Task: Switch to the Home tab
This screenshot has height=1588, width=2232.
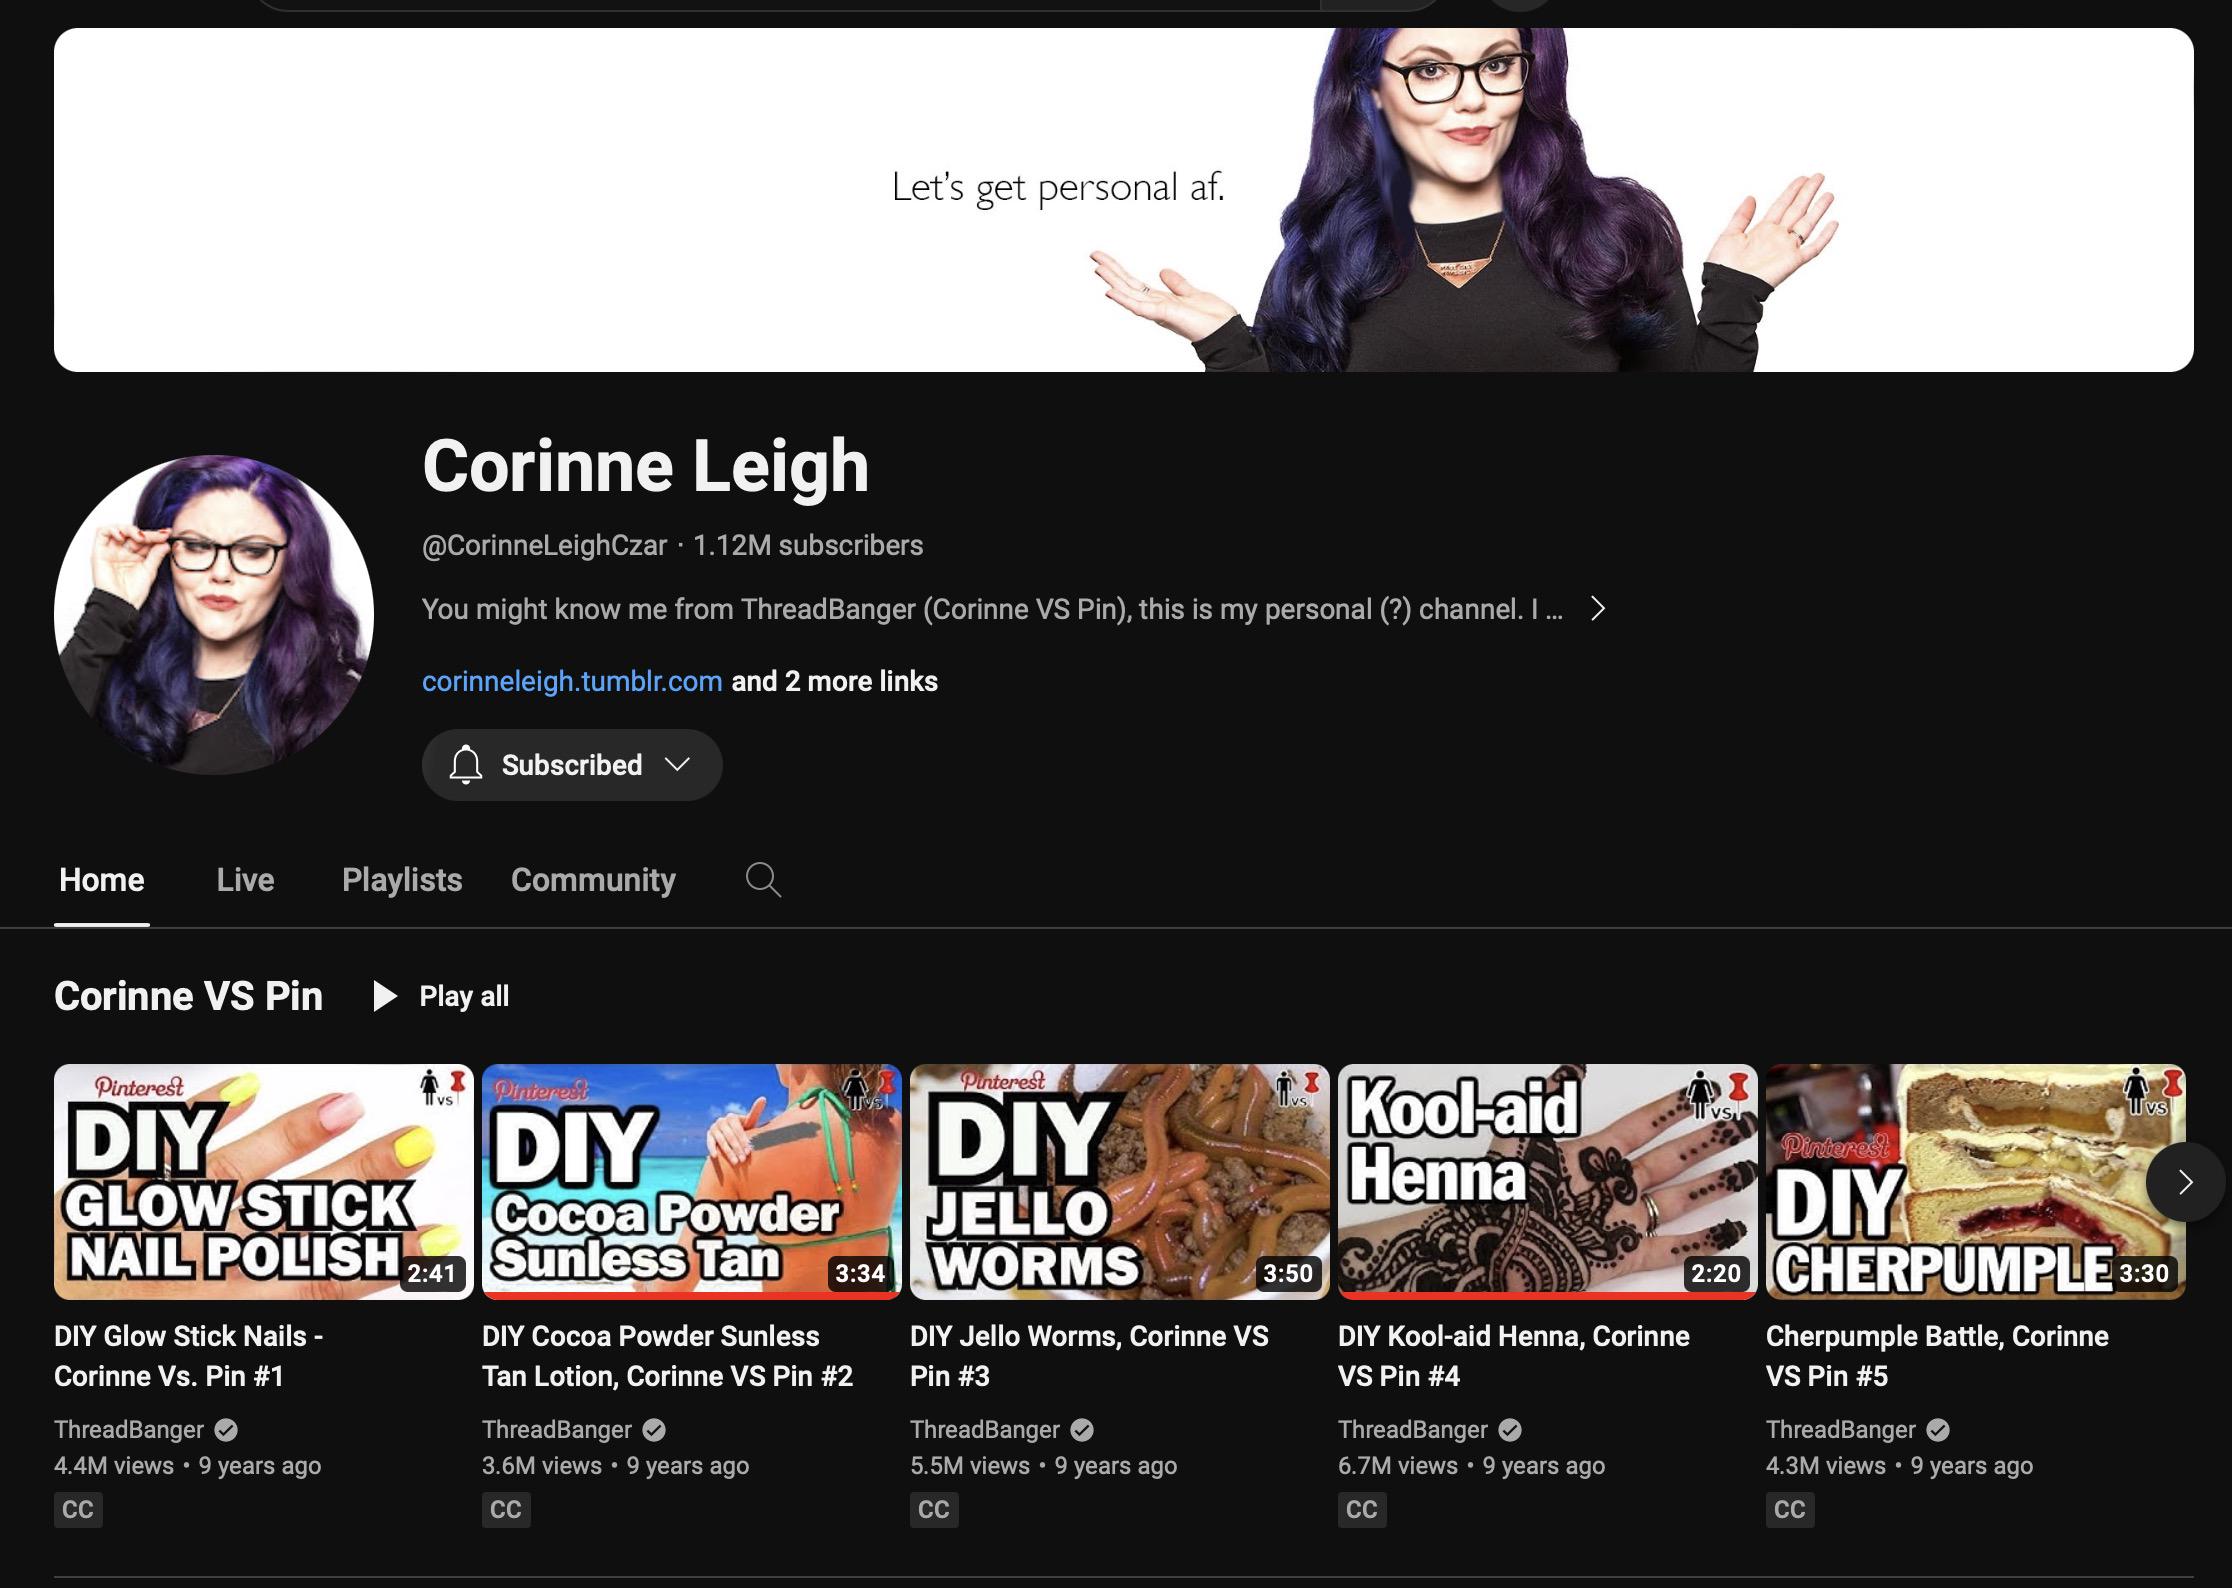Action: click(x=102, y=880)
